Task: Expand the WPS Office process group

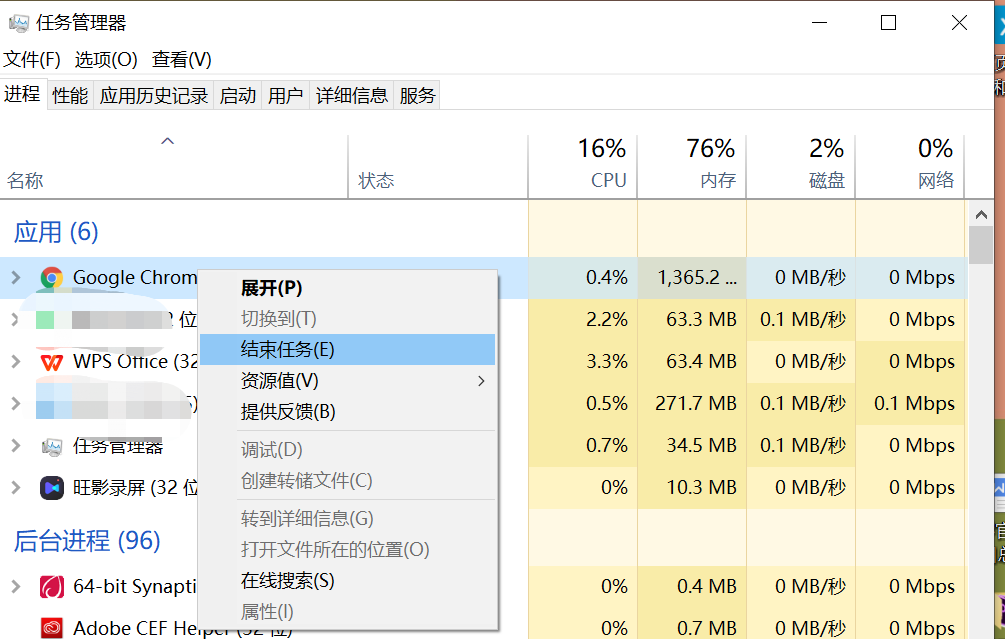Action: [16, 361]
